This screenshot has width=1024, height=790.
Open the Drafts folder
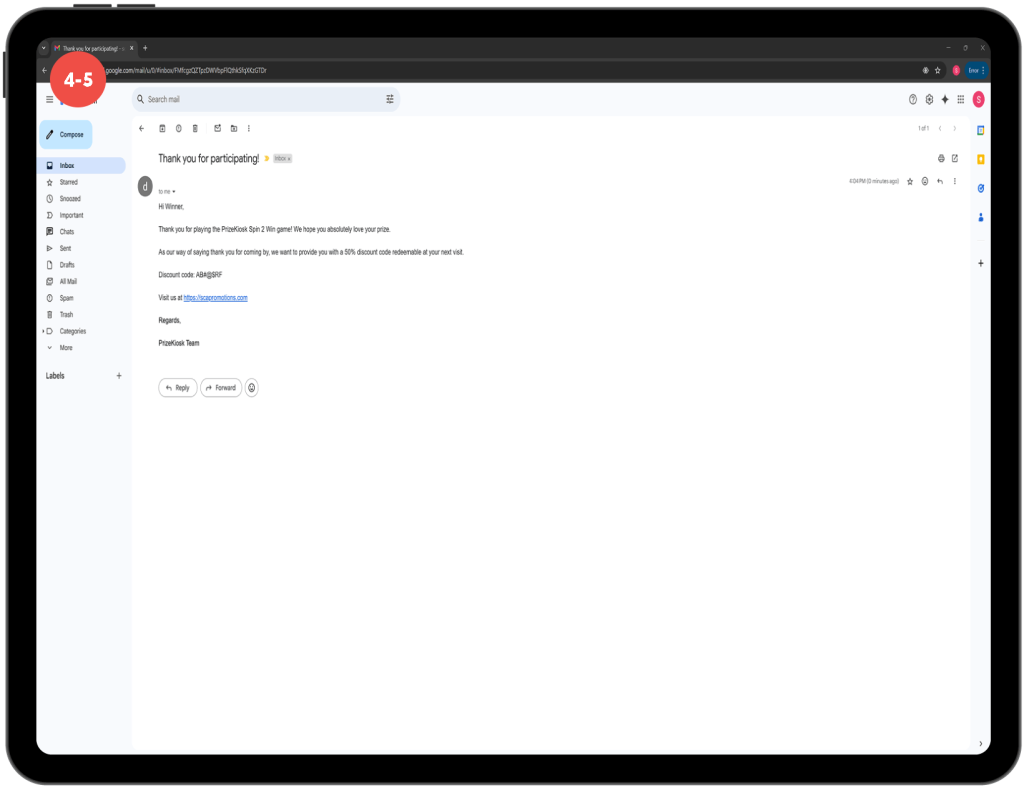click(67, 265)
